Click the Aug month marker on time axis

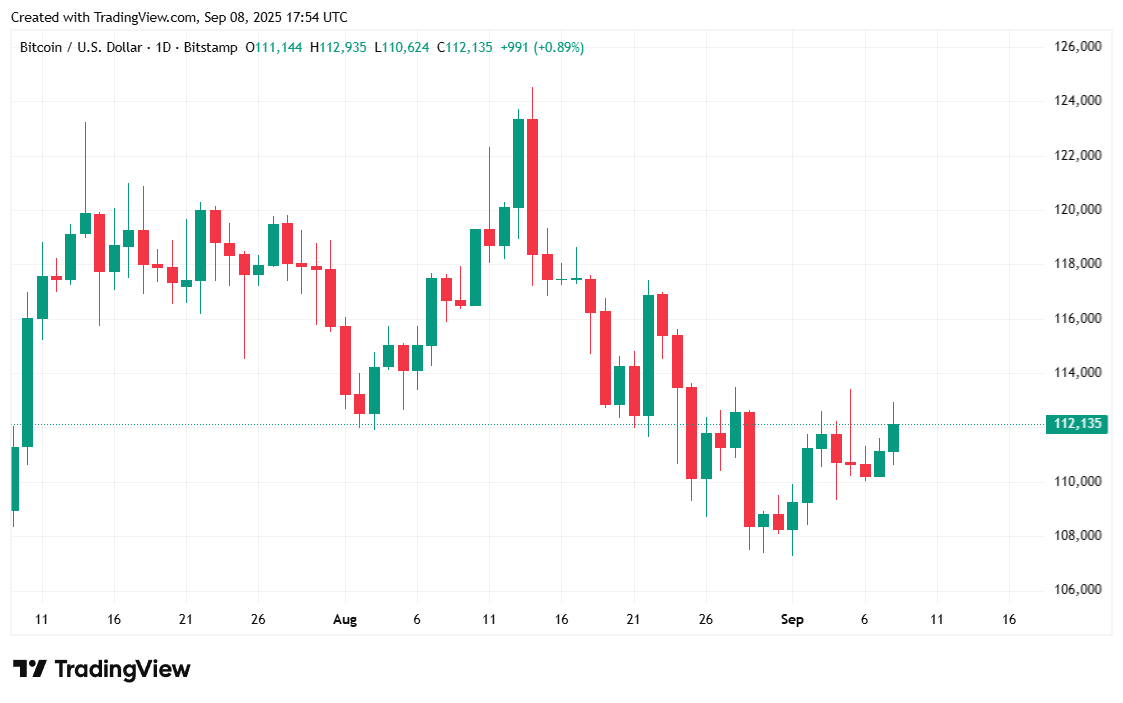[x=345, y=620]
